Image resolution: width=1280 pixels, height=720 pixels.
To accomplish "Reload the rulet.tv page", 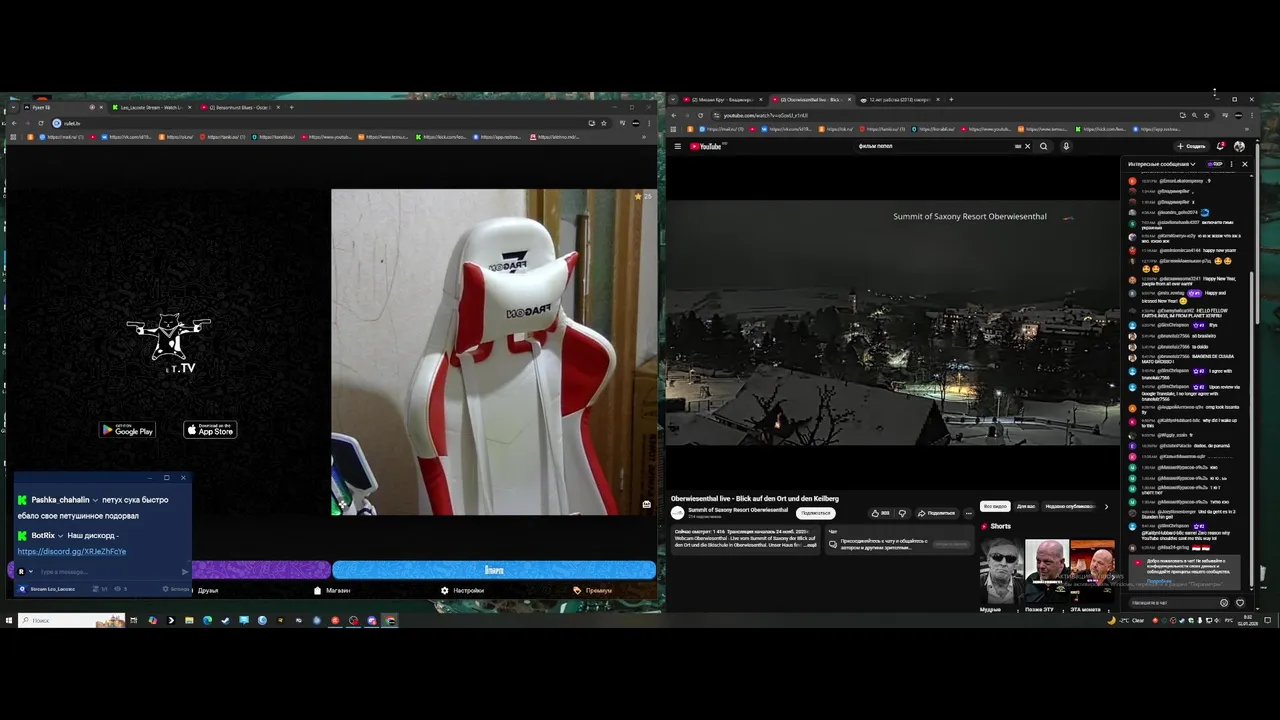I will 42,123.
